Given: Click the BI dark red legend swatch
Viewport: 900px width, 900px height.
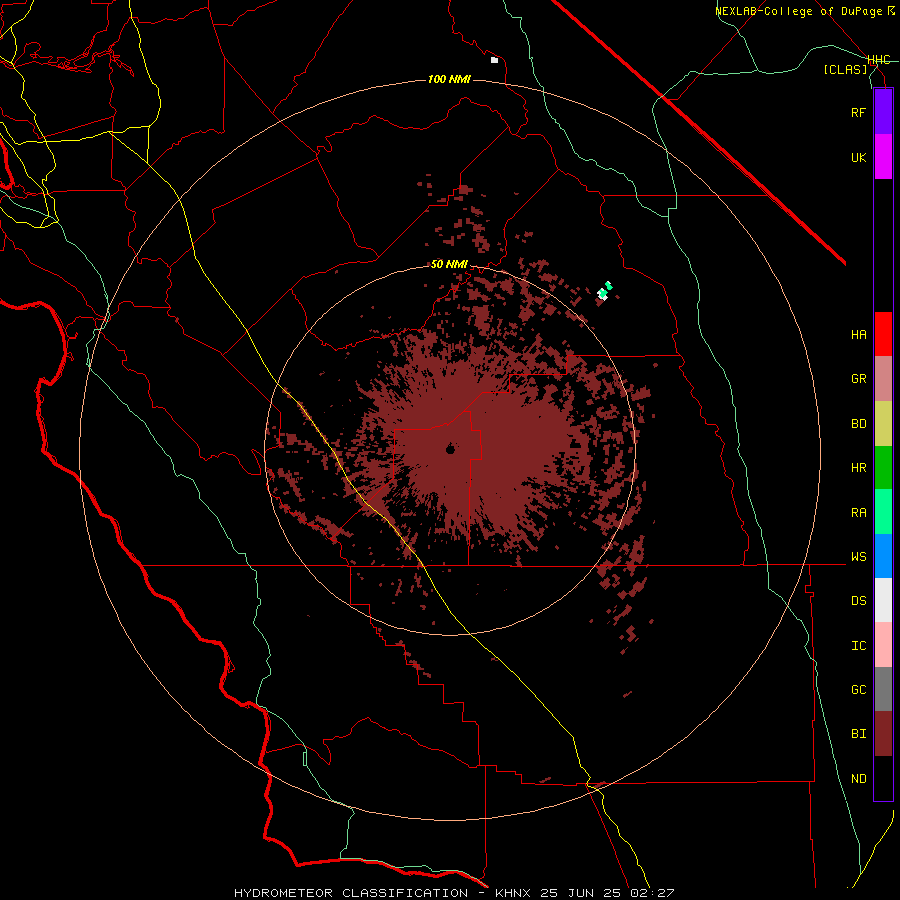Looking at the screenshot, I should [883, 734].
